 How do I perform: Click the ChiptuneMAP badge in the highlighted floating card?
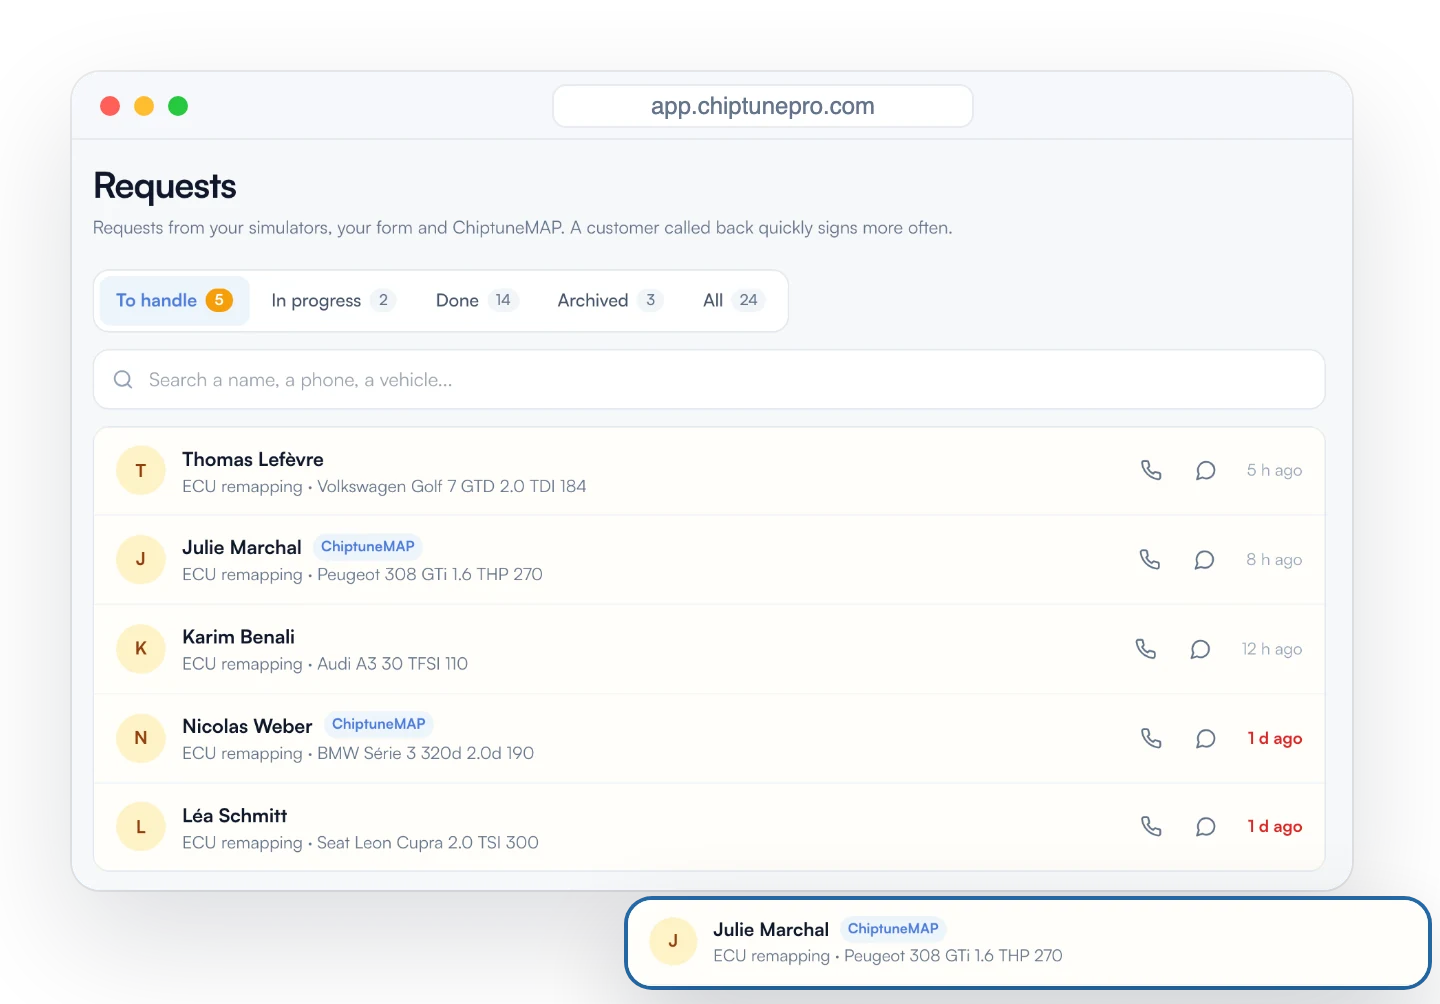[893, 928]
